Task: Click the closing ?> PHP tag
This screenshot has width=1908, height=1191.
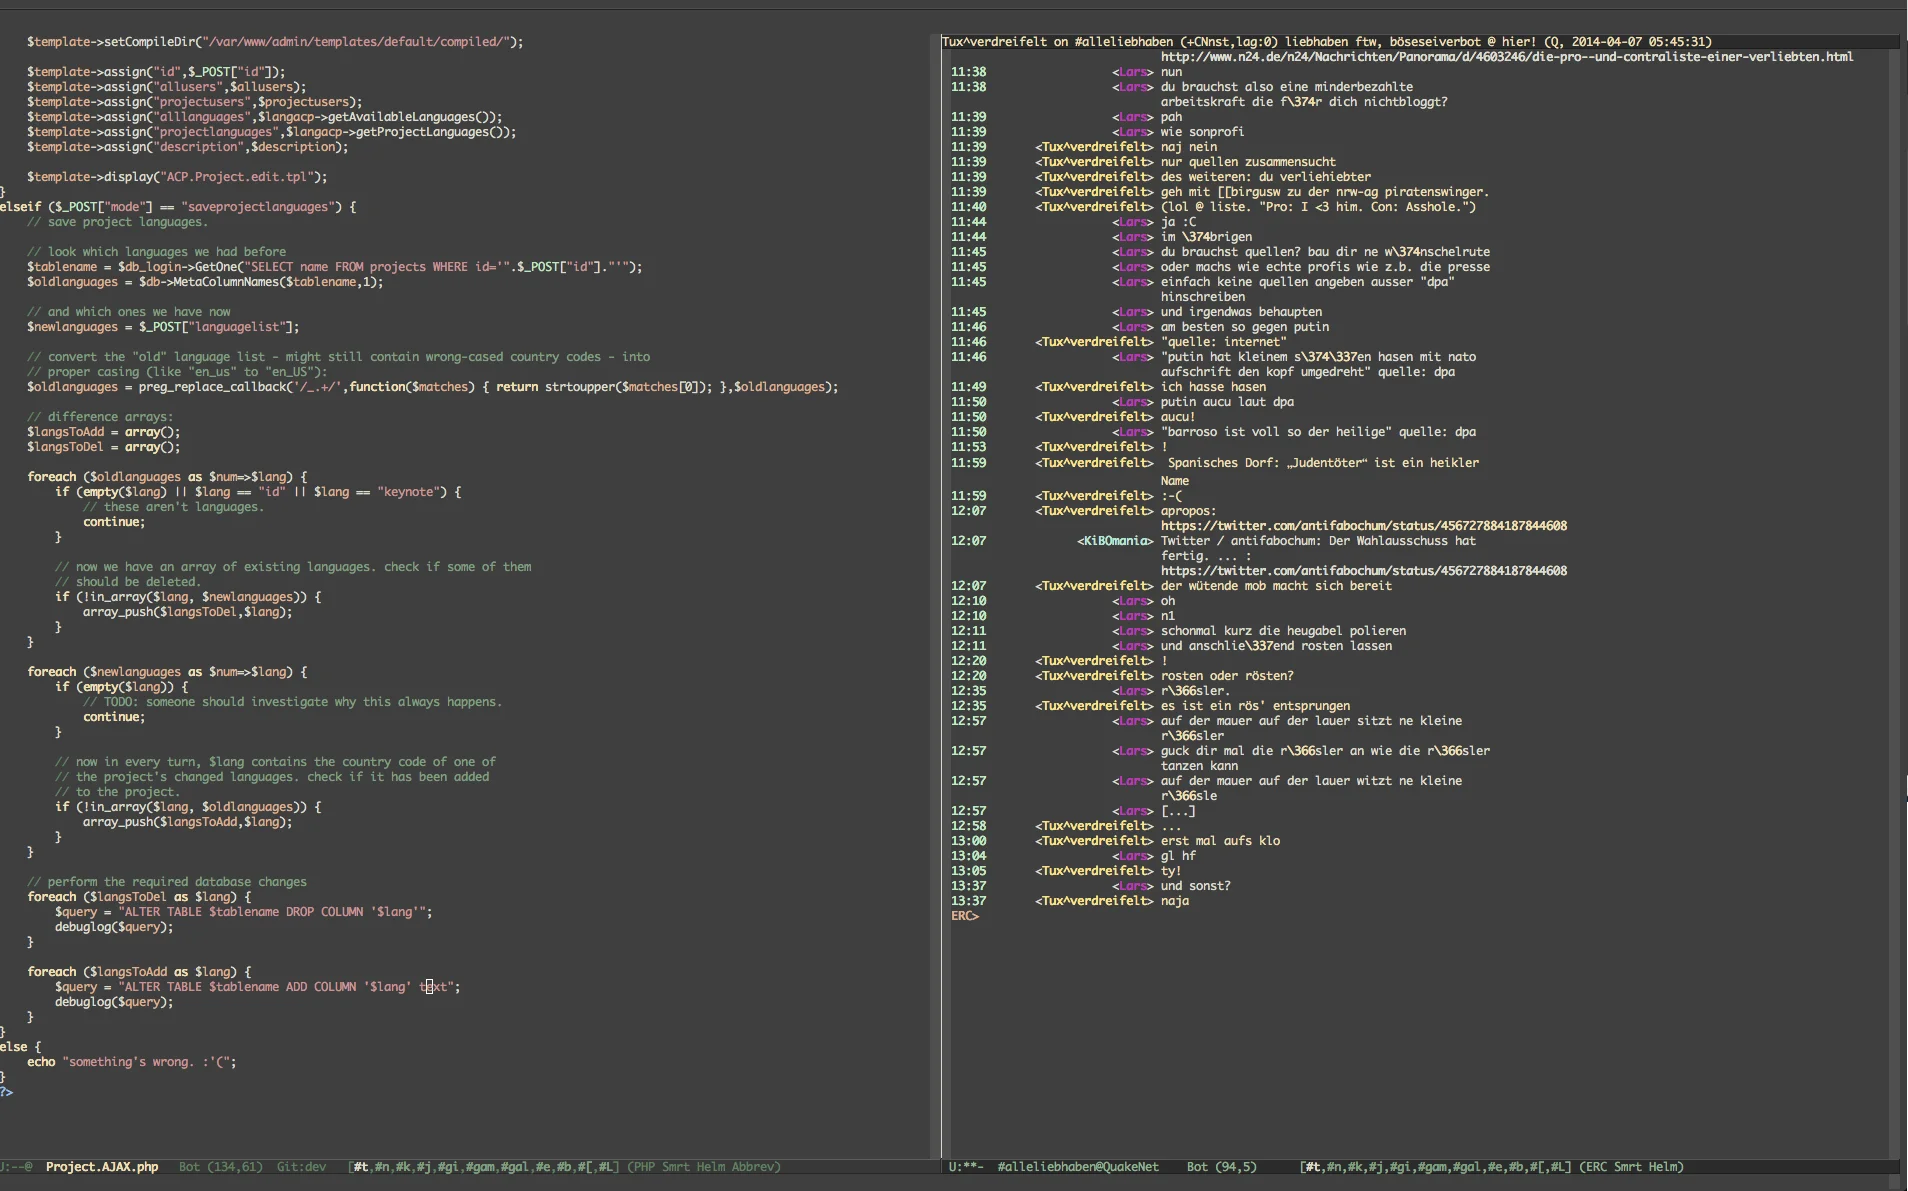Action: [x=6, y=1092]
